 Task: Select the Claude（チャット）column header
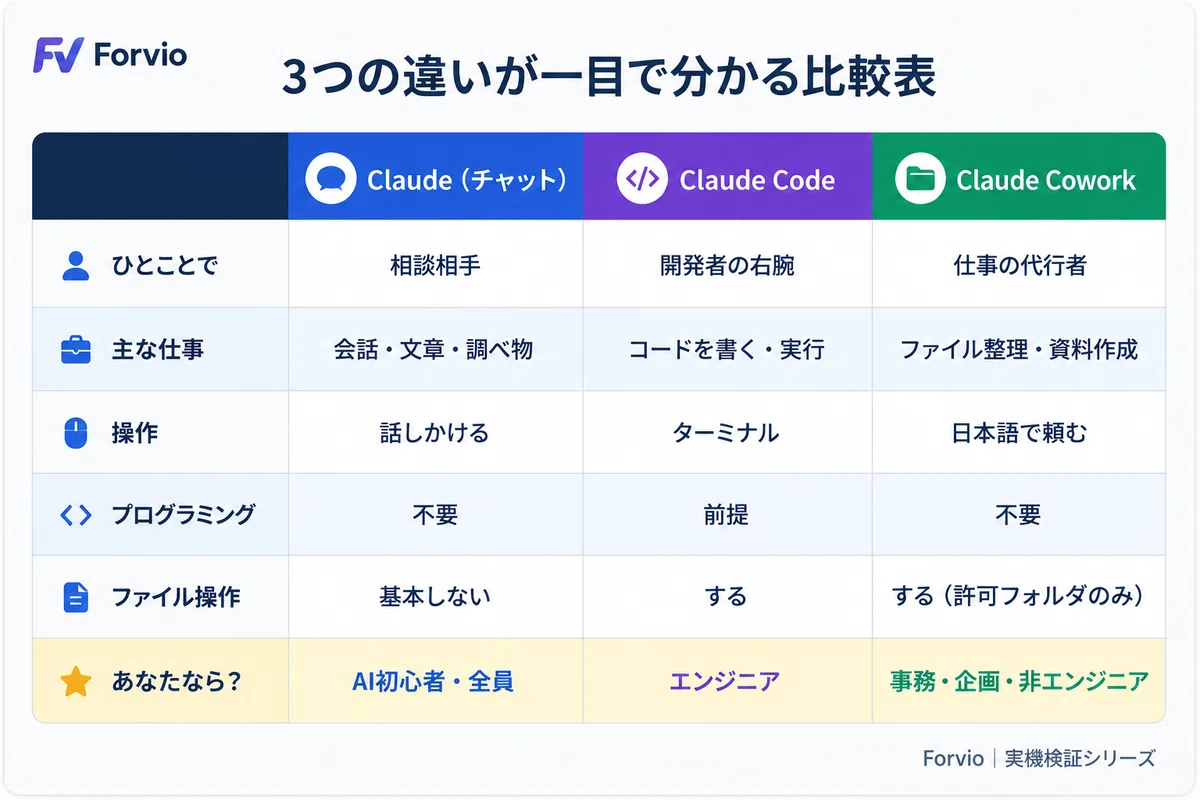(436, 176)
